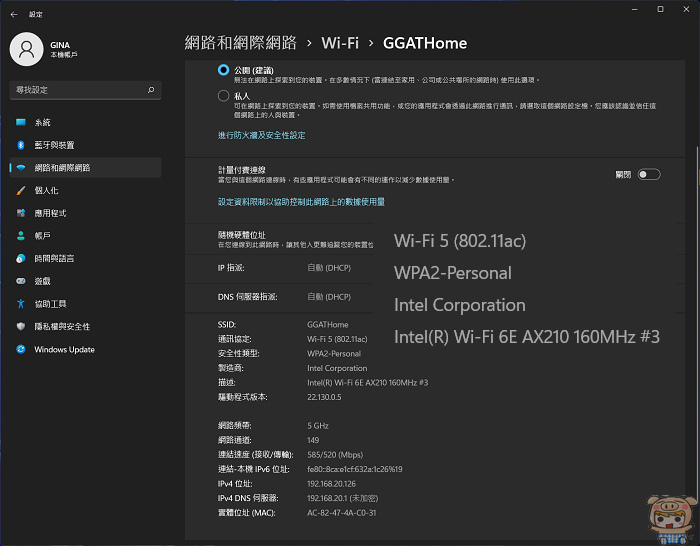This screenshot has height=546, width=700.
Task: Select the 私人 network profile
Action: pyautogui.click(x=223, y=96)
